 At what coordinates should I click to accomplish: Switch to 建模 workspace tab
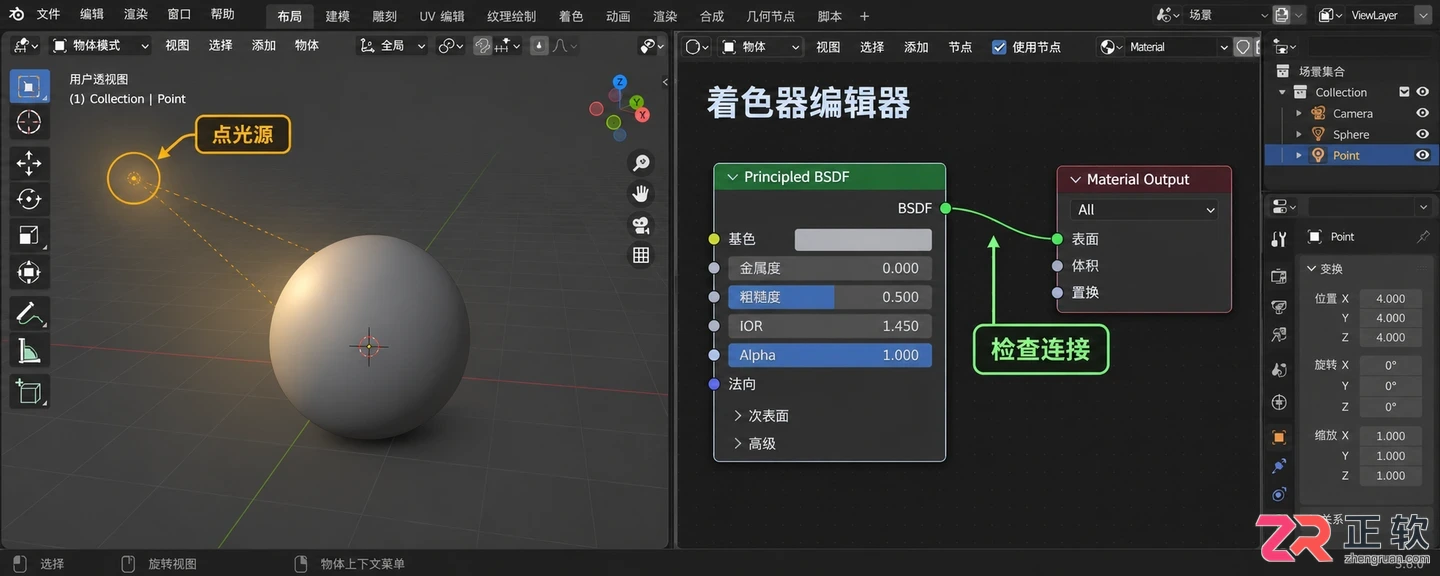point(338,16)
